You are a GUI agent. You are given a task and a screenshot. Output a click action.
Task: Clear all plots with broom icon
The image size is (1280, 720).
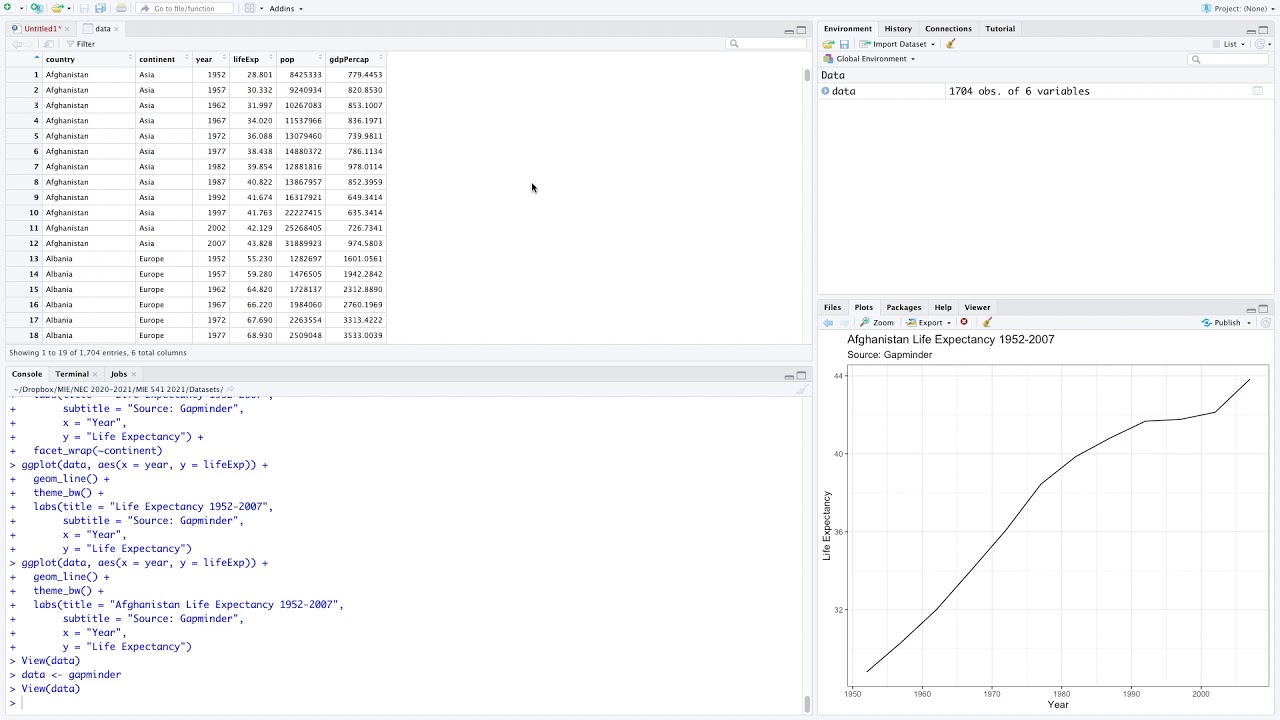tap(987, 322)
